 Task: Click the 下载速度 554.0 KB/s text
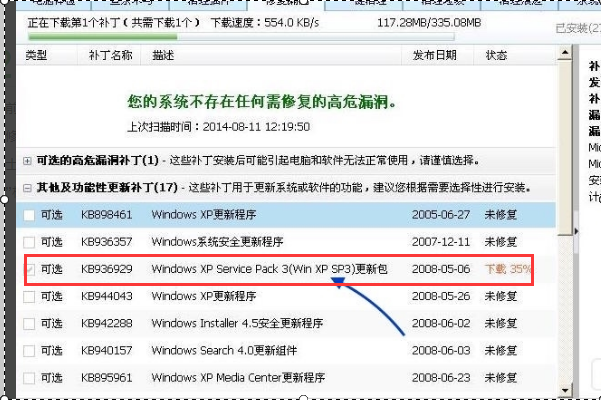[265, 23]
